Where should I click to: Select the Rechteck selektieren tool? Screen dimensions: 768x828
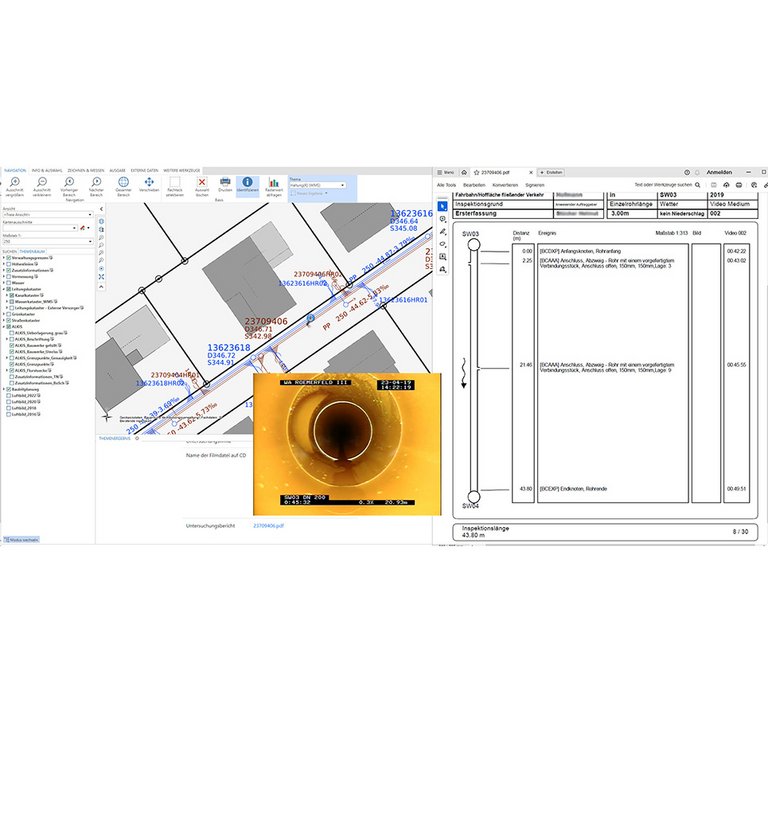click(x=175, y=187)
